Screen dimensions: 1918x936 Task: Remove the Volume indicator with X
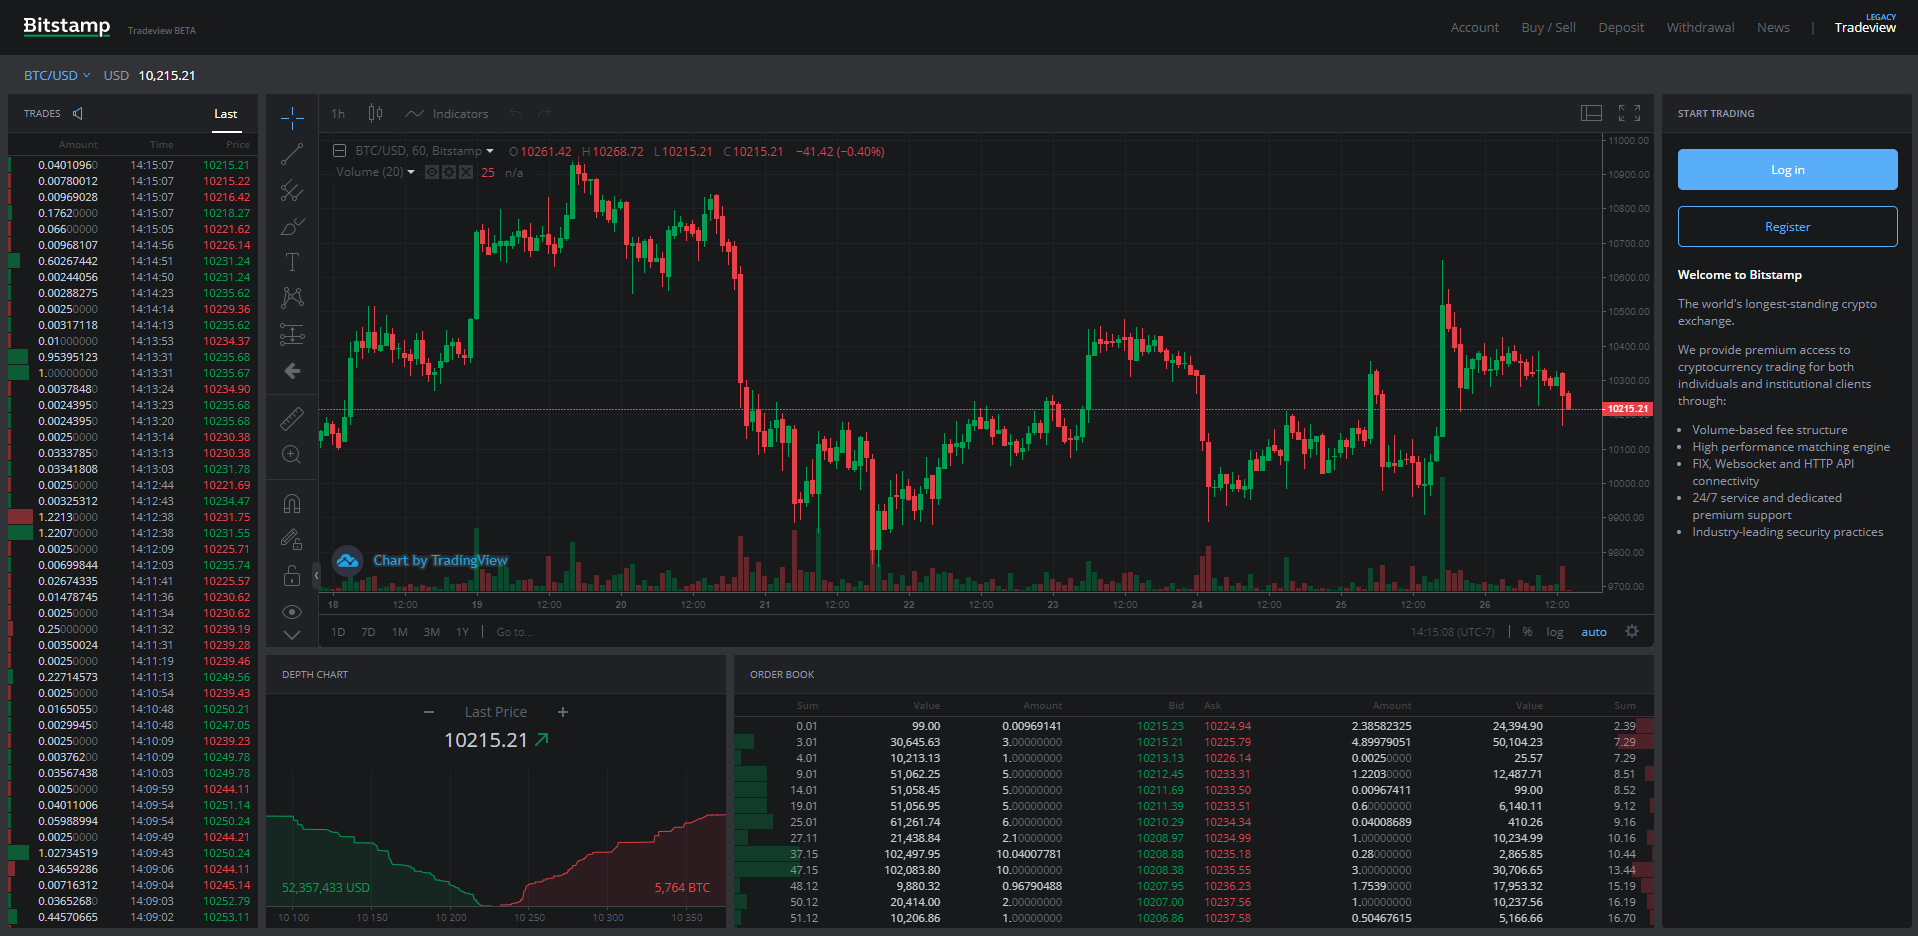point(466,172)
